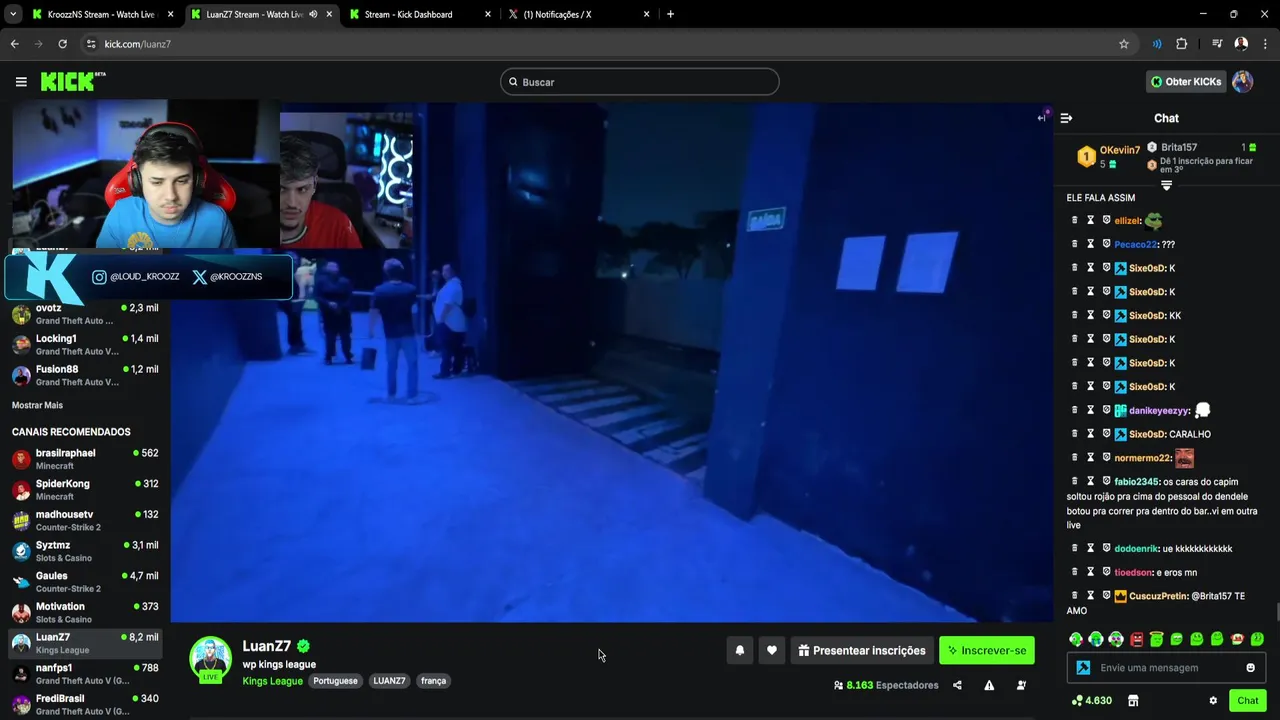Expand the leaderboard with down arrow
1280x720 pixels.
pyautogui.click(x=1166, y=185)
